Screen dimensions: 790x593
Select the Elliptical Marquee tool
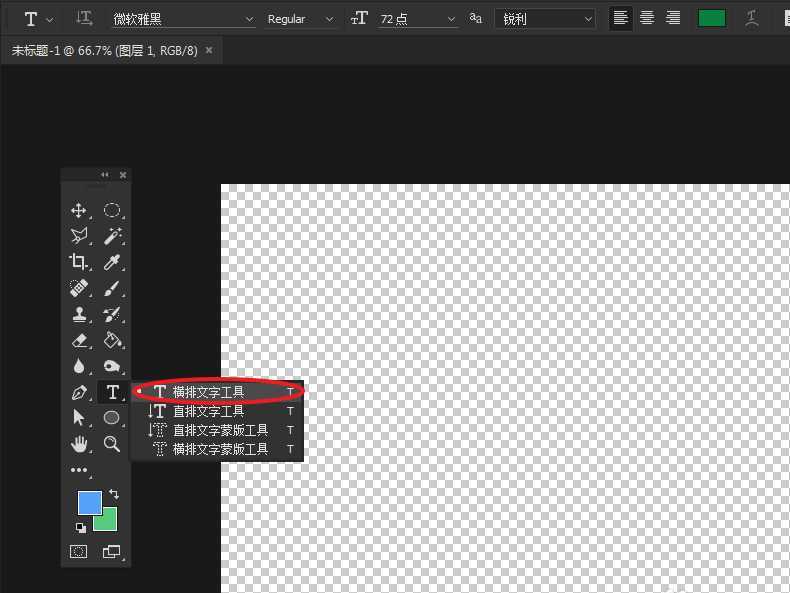[x=112, y=211]
